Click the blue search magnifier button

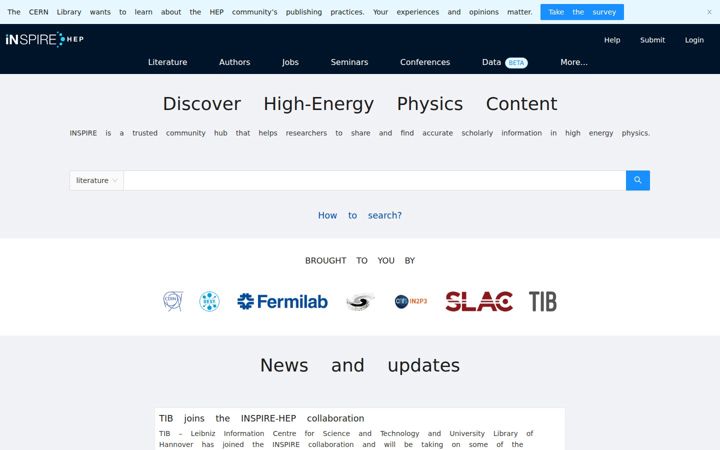637,180
